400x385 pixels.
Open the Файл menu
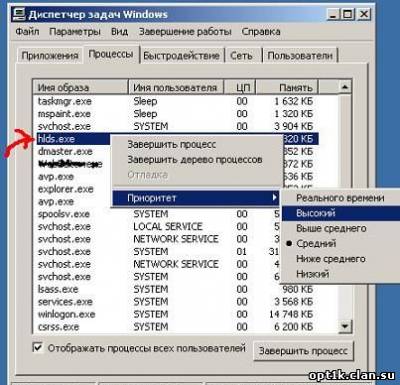(x=27, y=32)
